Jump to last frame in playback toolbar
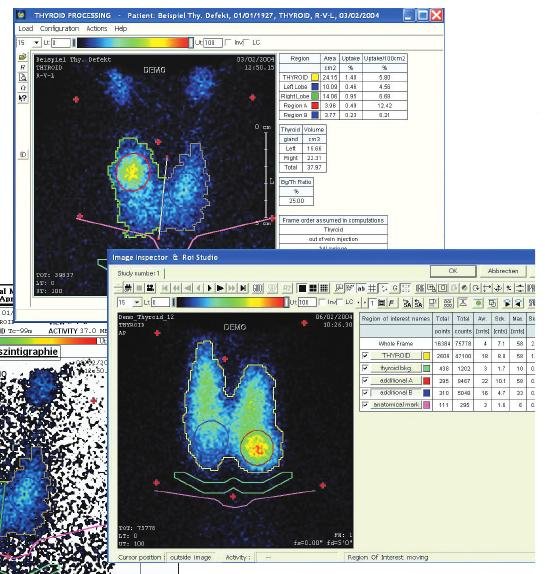This screenshot has height=574, width=545. [x=243, y=288]
